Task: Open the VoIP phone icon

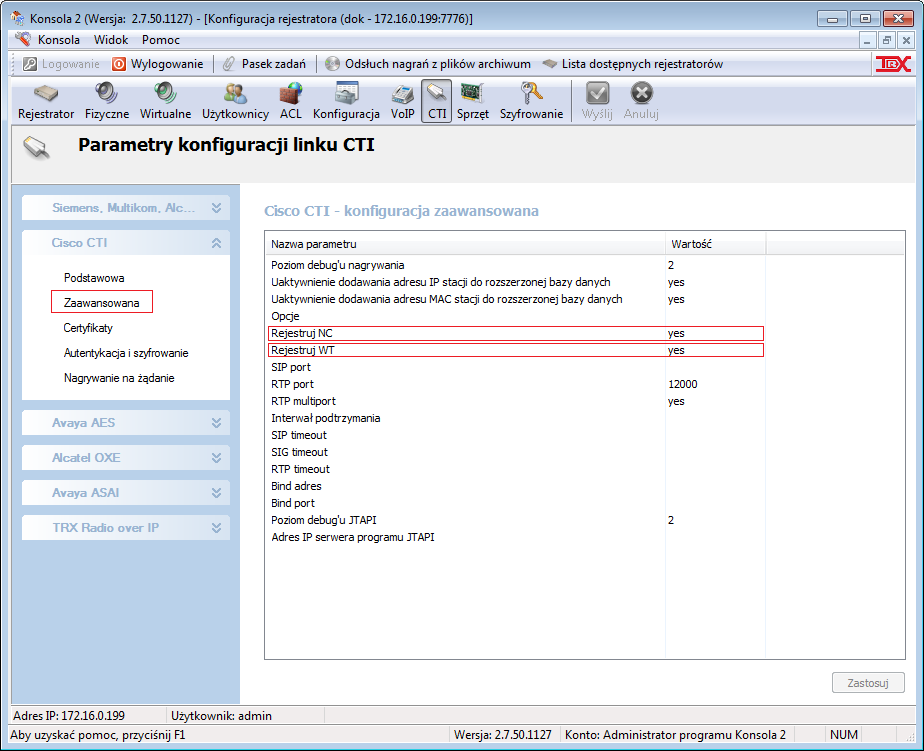Action: click(x=402, y=101)
